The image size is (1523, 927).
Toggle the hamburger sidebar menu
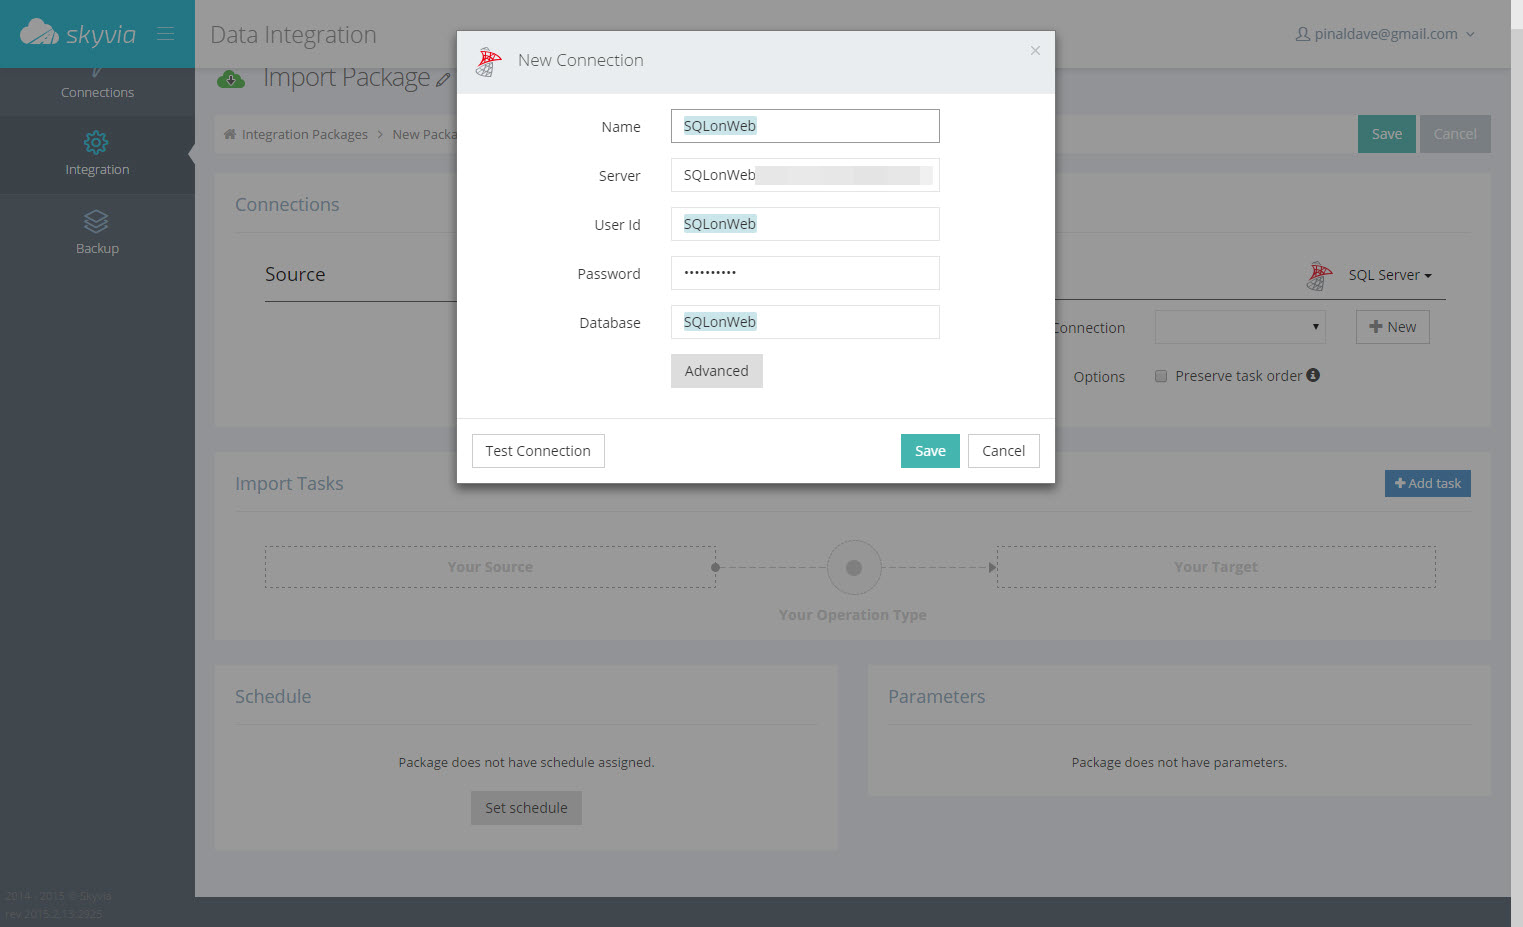coord(166,34)
